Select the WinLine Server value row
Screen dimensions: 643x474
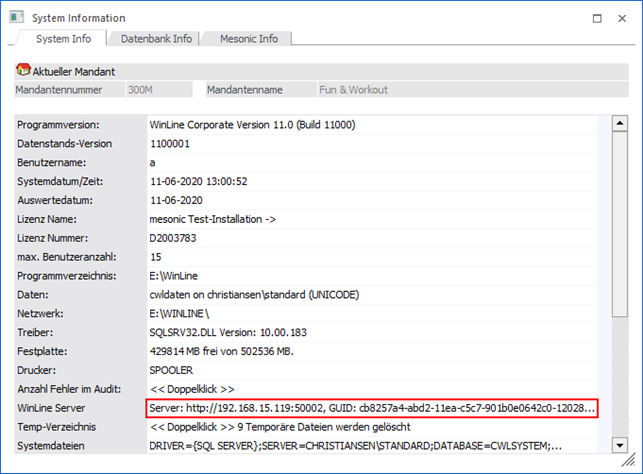[x=371, y=408]
